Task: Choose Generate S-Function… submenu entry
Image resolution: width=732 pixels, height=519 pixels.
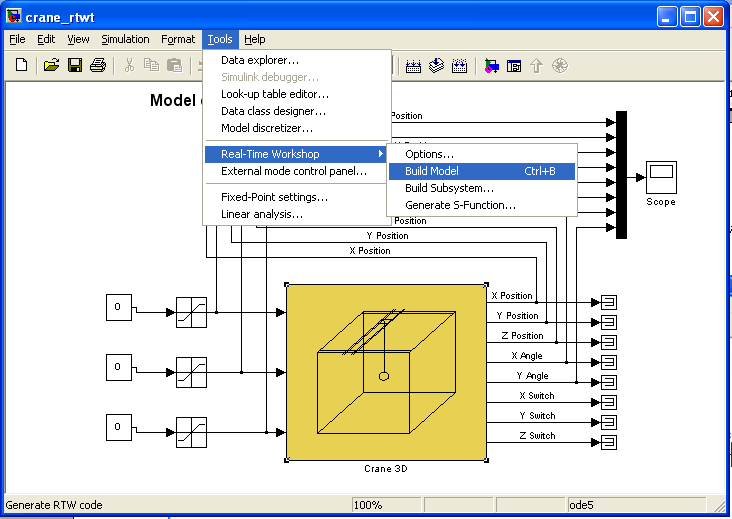Action: pyautogui.click(x=482, y=205)
